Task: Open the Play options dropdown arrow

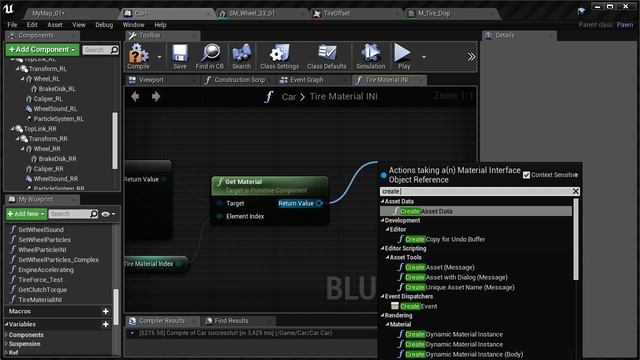Action: pyautogui.click(x=424, y=57)
